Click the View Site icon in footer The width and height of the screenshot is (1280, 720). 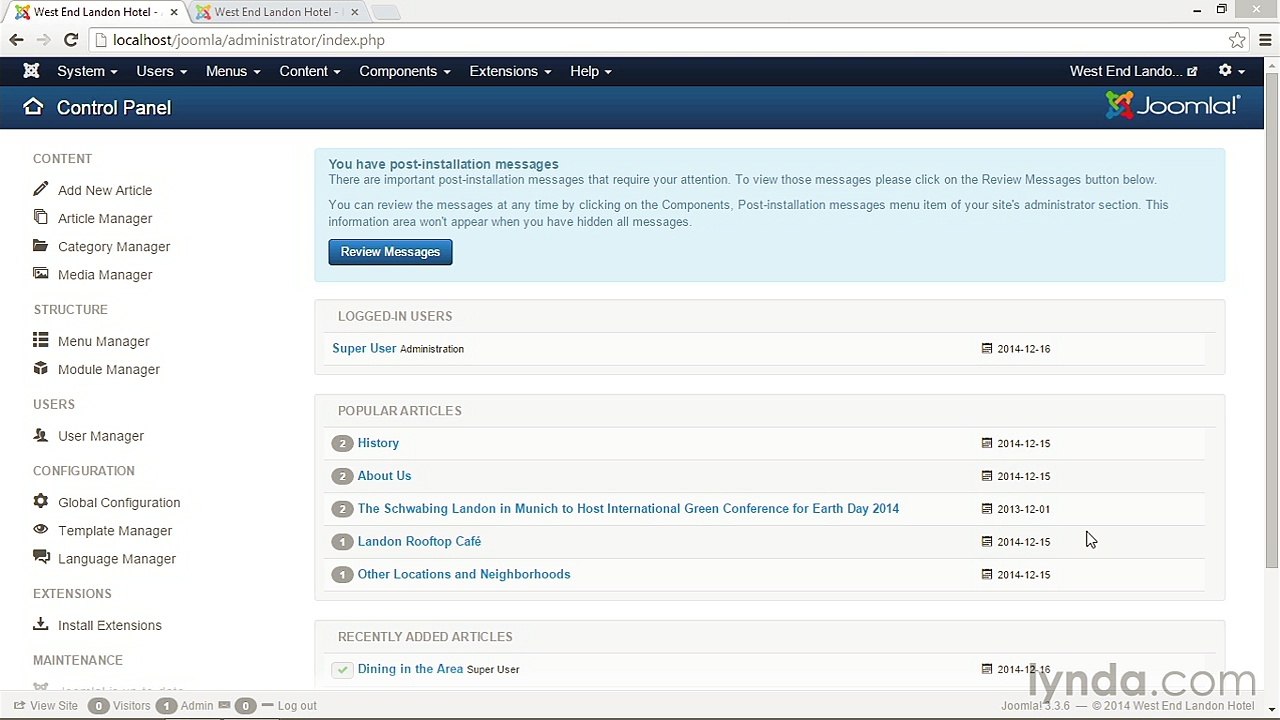[19, 705]
